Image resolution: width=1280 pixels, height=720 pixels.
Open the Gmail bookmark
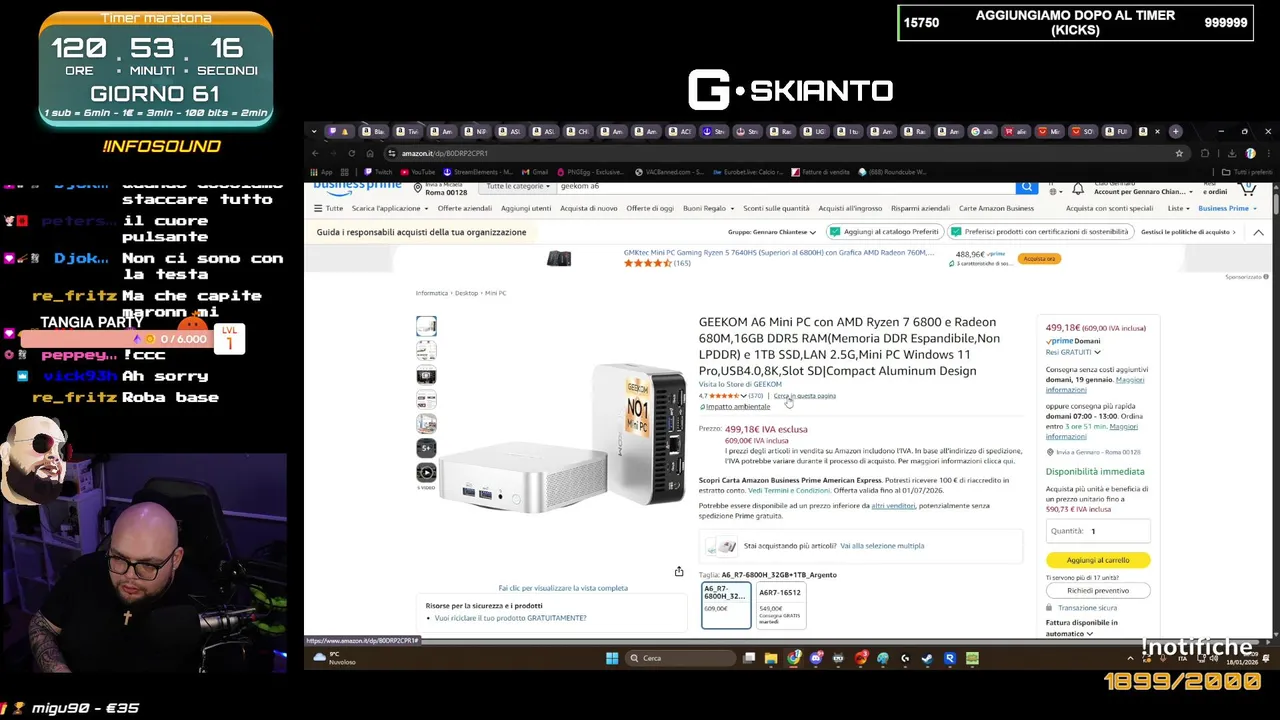click(x=534, y=172)
